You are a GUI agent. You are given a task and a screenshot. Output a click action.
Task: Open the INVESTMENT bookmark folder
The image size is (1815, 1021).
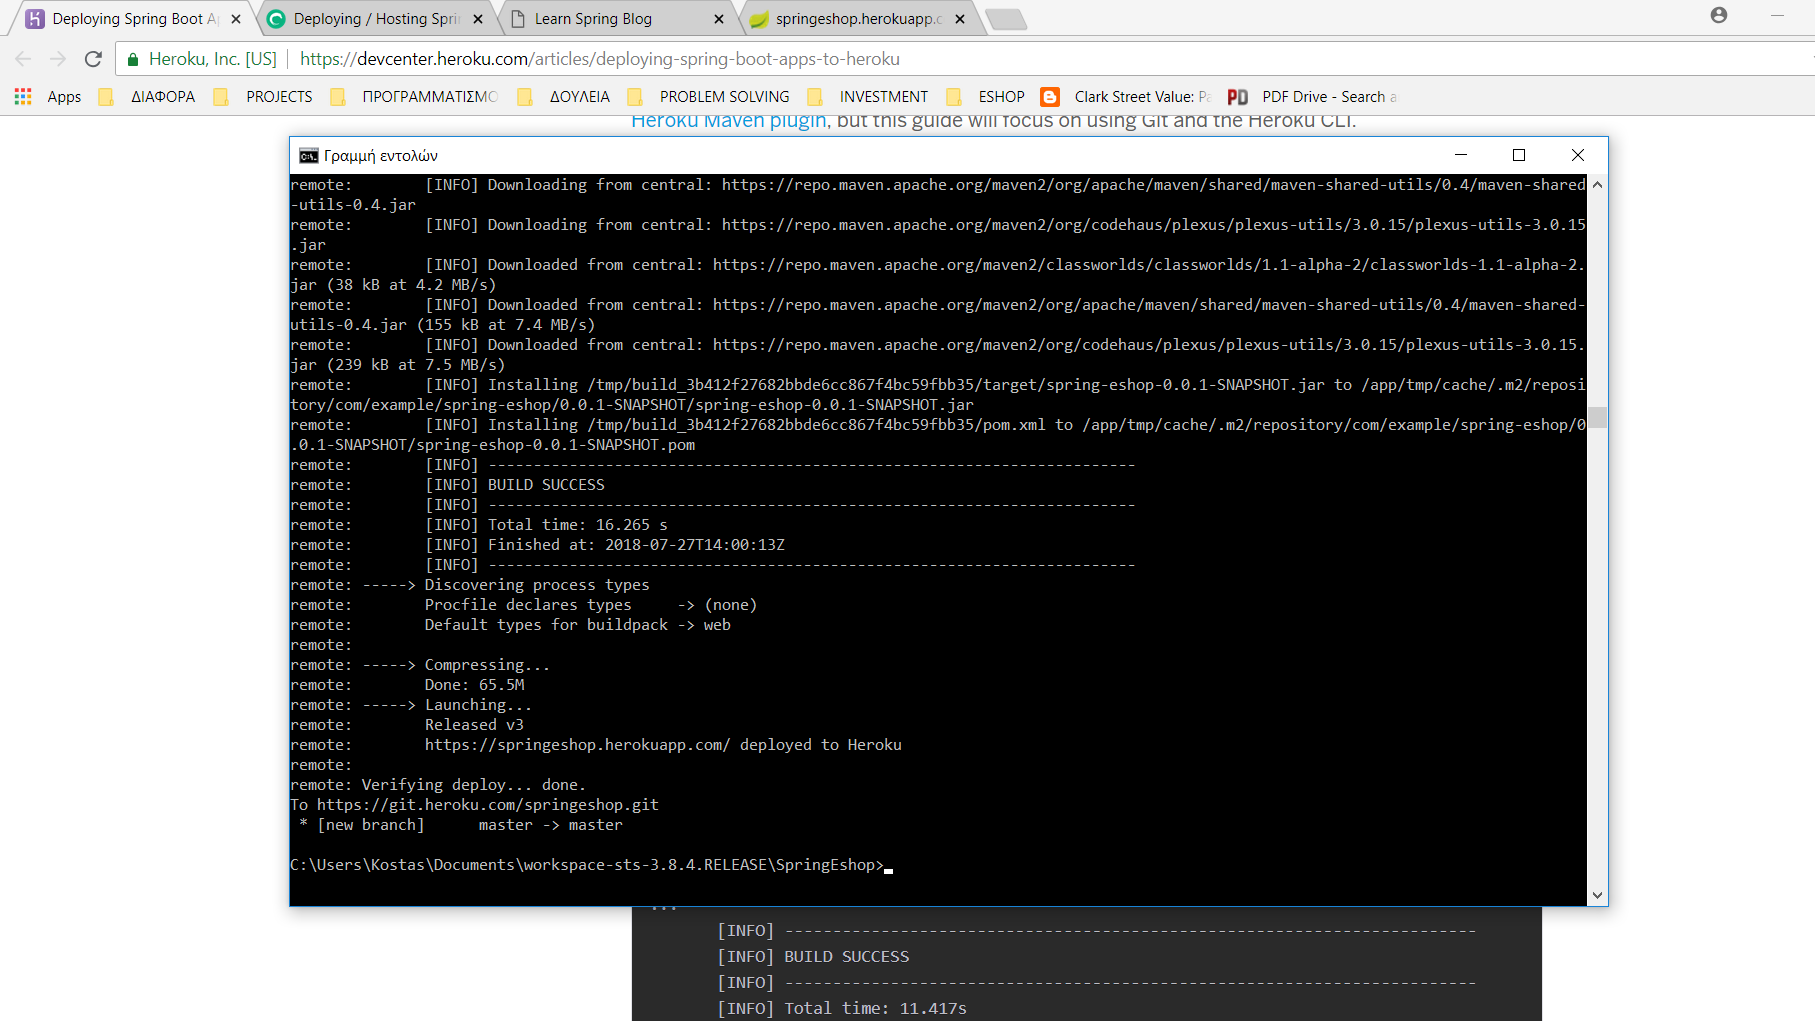(868, 97)
